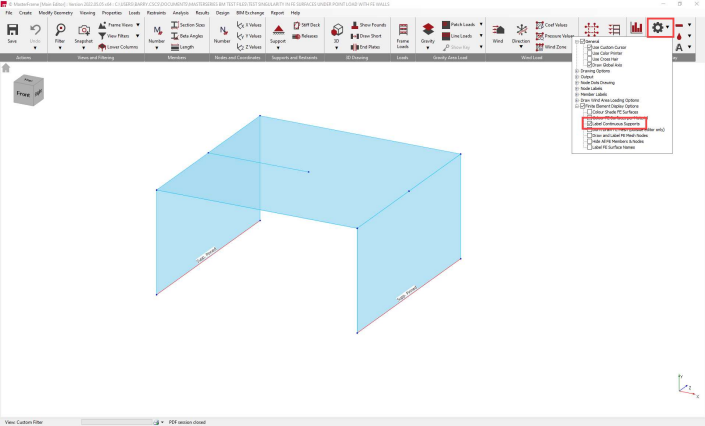
Task: Click the Wind Zone icon
Action: pyautogui.click(x=540, y=47)
